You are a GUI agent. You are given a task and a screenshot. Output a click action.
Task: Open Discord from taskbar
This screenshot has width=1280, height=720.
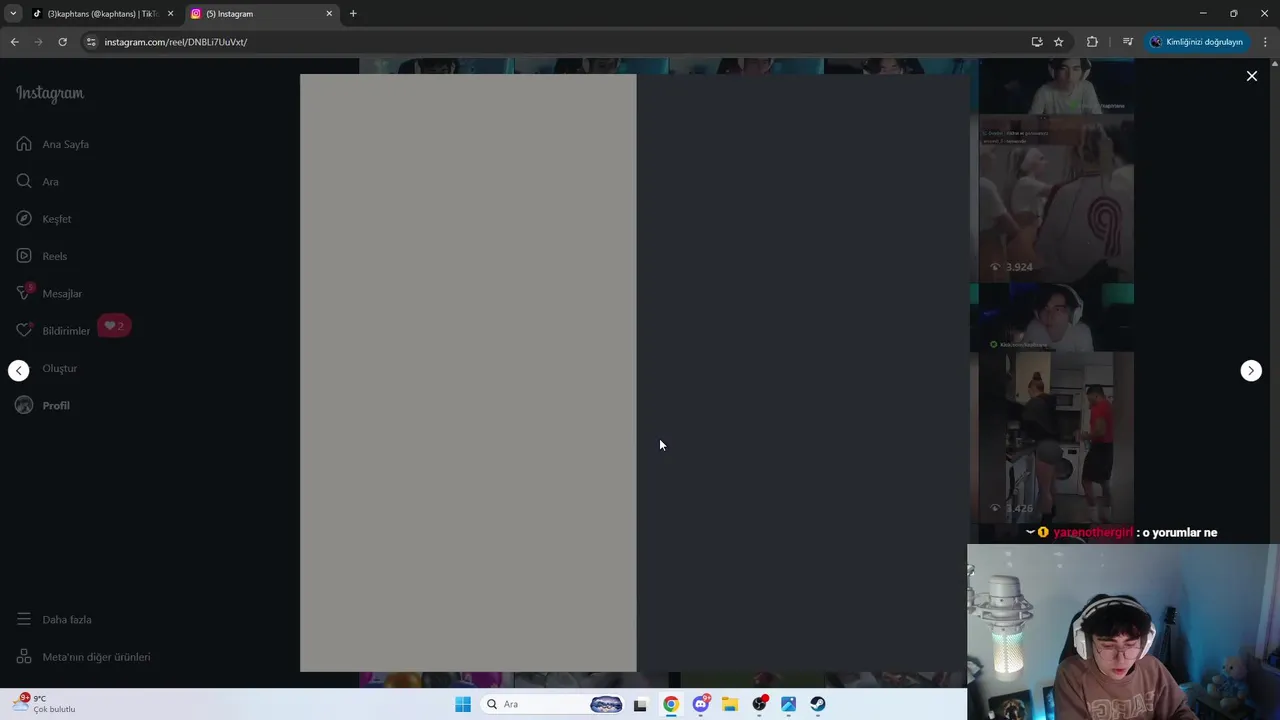pos(701,704)
